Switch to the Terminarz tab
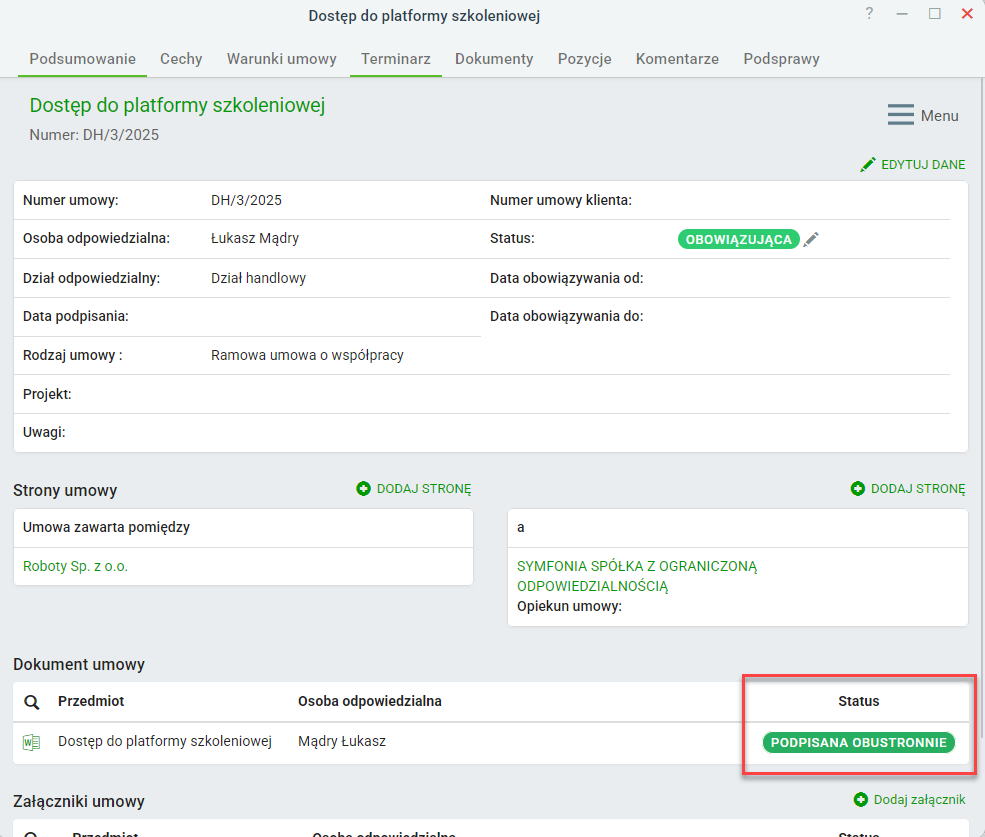The width and height of the screenshot is (985, 837). click(x=396, y=59)
